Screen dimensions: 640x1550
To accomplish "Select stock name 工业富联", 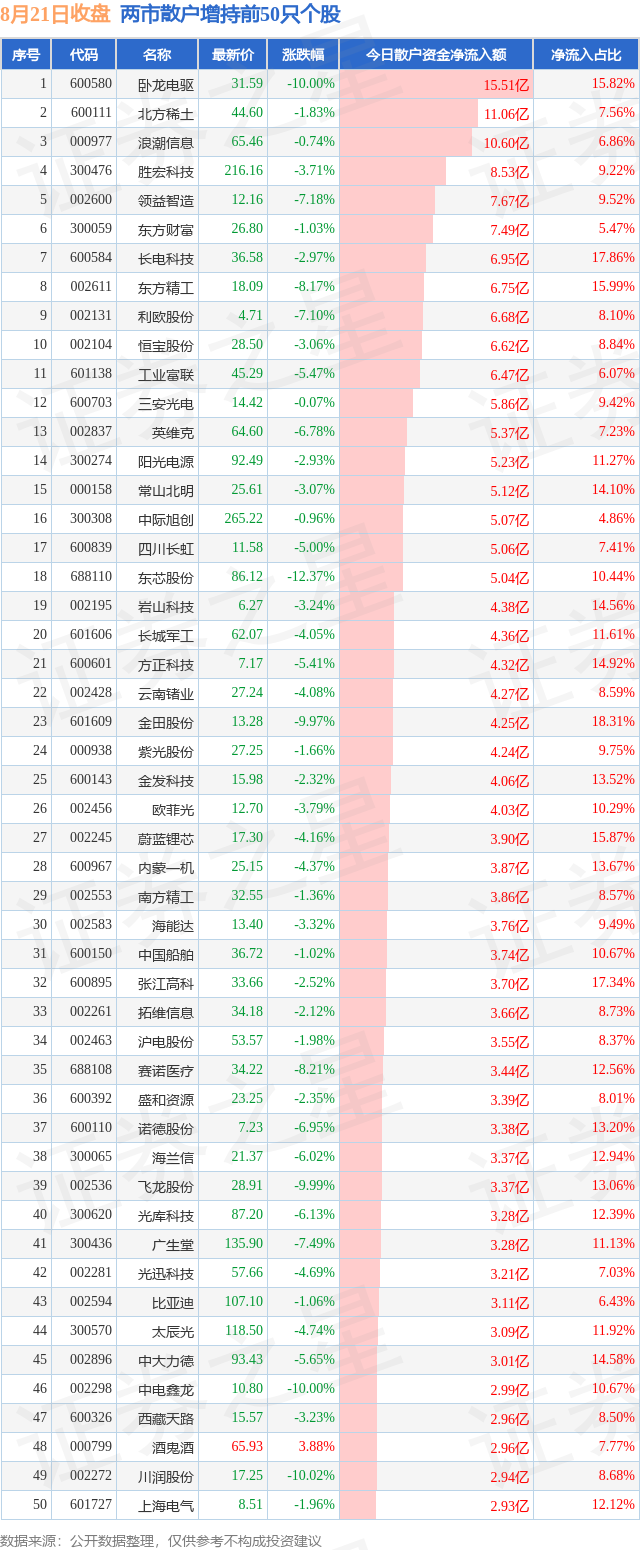I will (x=166, y=374).
